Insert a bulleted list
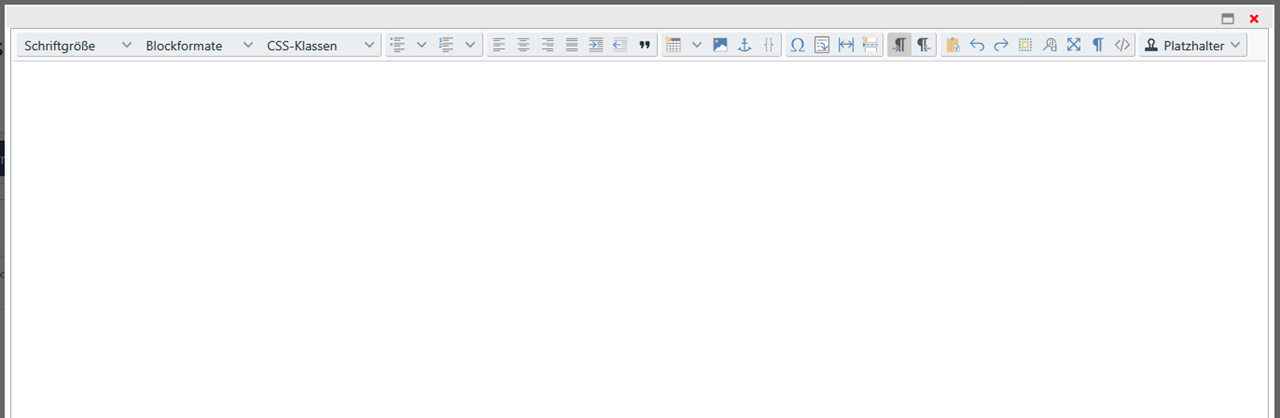1280x418 pixels. click(398, 45)
